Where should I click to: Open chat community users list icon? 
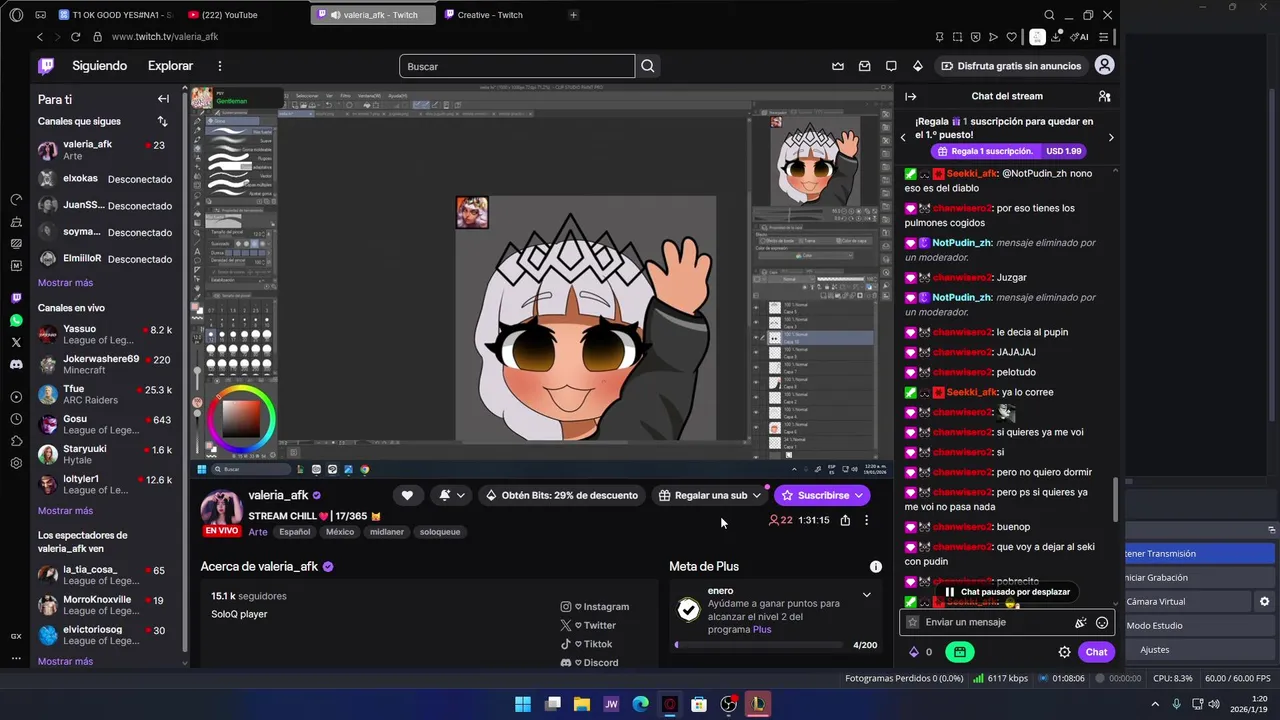(x=1104, y=96)
